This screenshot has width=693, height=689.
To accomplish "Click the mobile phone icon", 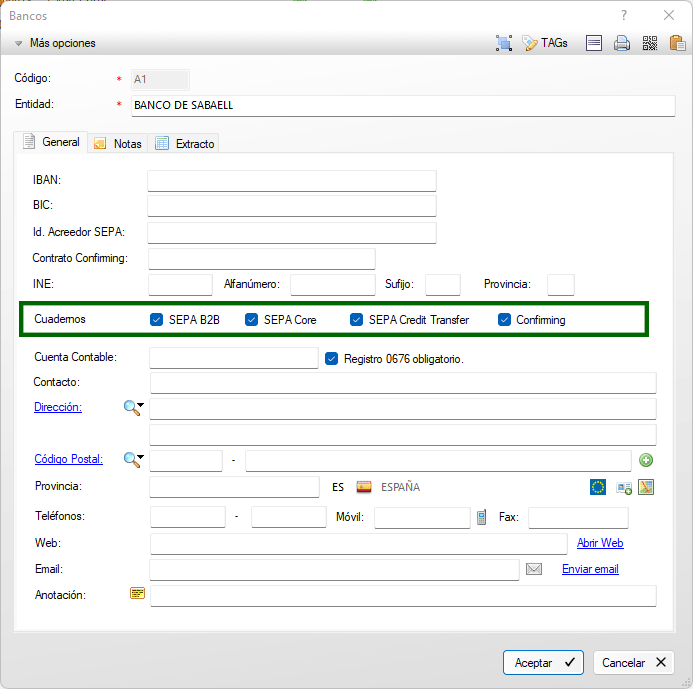I will click(482, 517).
